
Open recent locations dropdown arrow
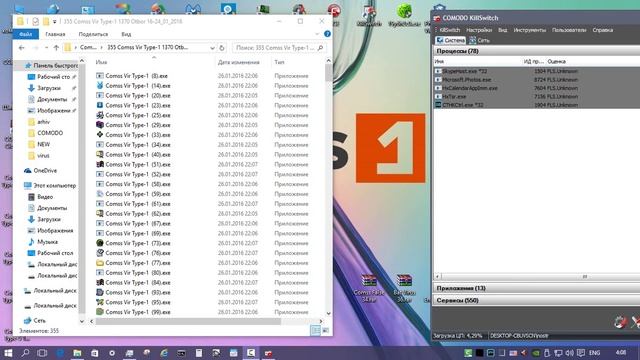coord(46,48)
